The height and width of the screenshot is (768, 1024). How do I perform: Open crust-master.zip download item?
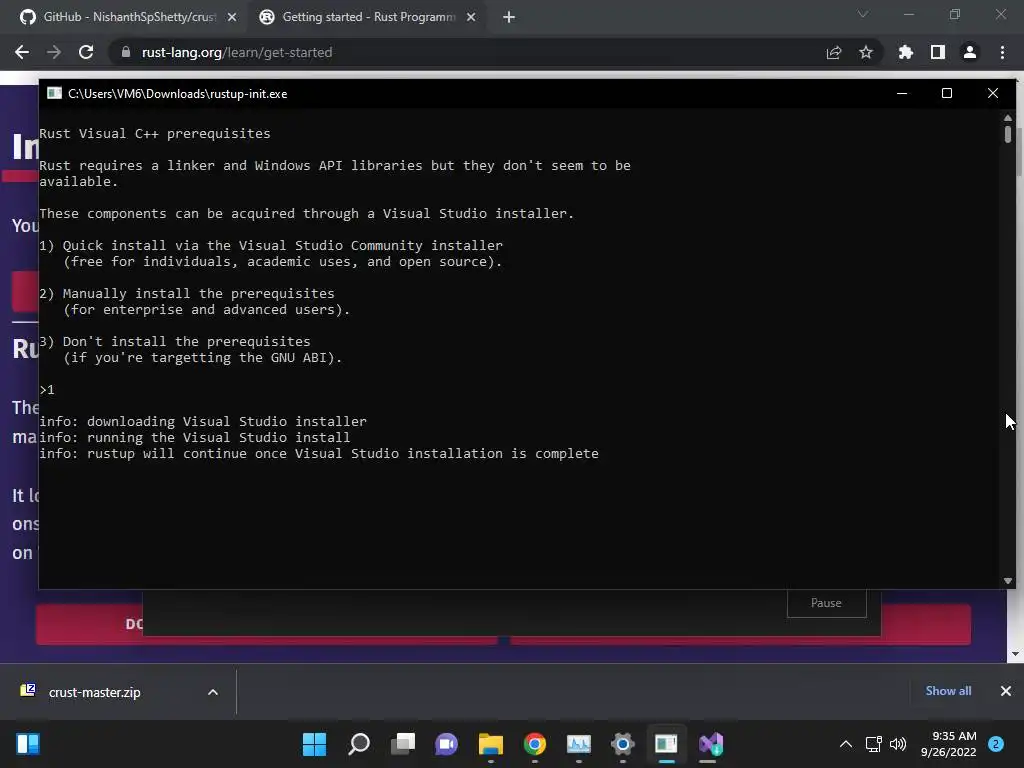coord(95,692)
